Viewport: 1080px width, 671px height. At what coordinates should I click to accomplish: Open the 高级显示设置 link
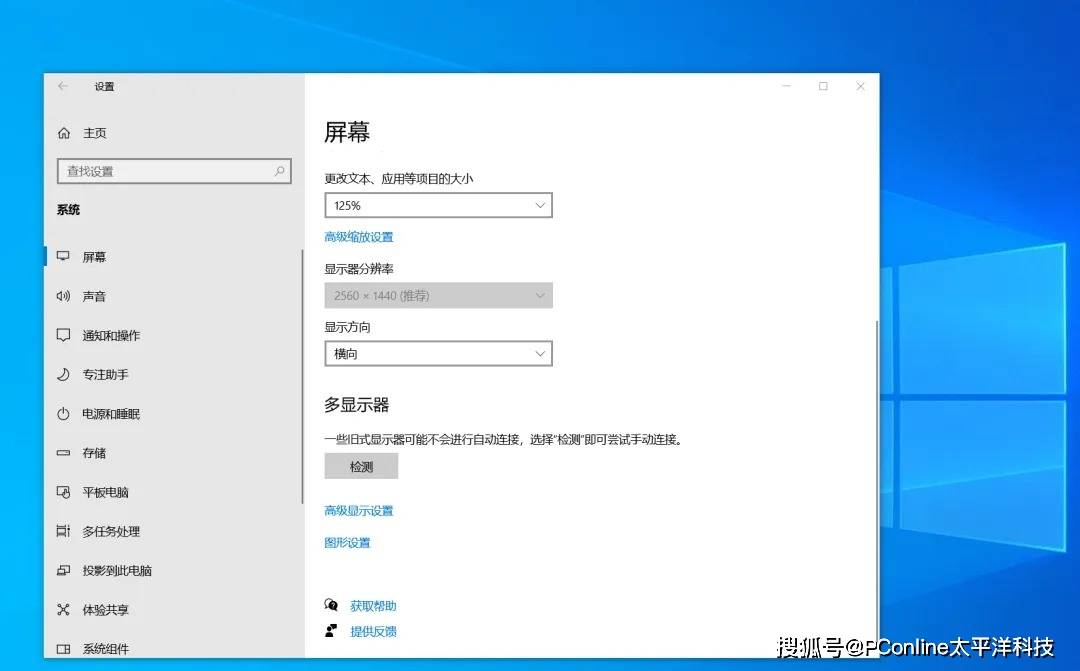coord(359,510)
